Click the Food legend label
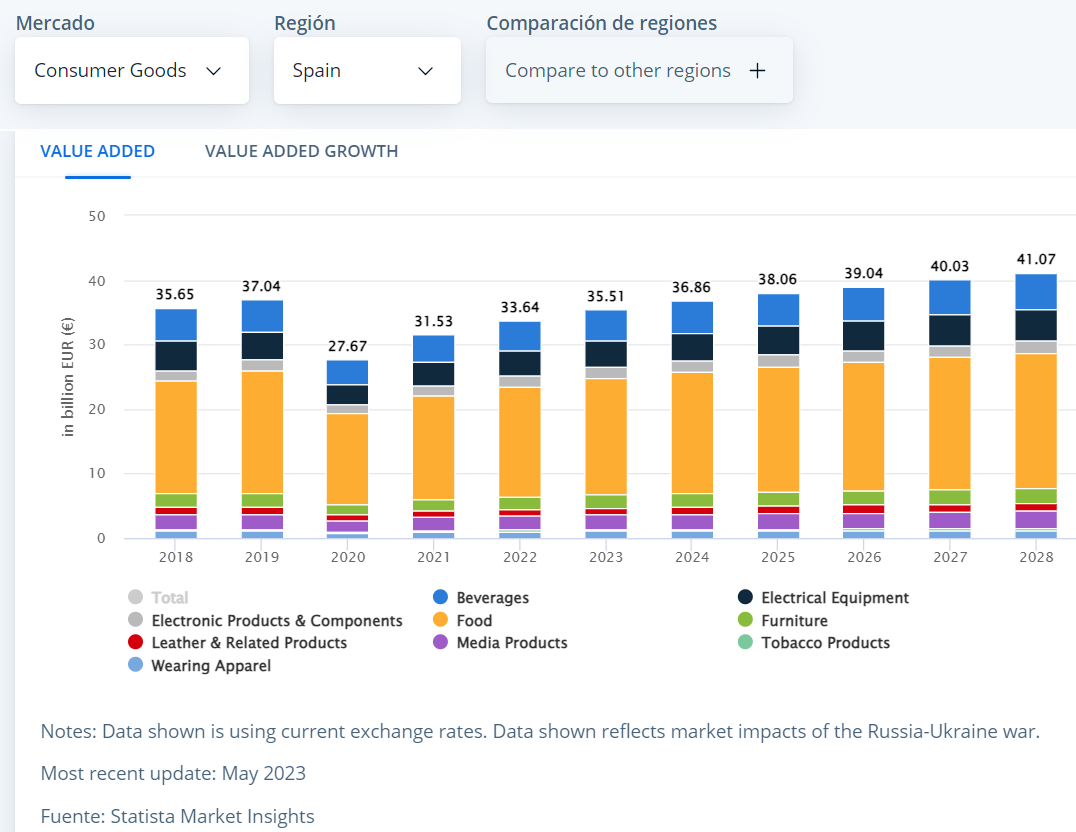 [x=474, y=621]
